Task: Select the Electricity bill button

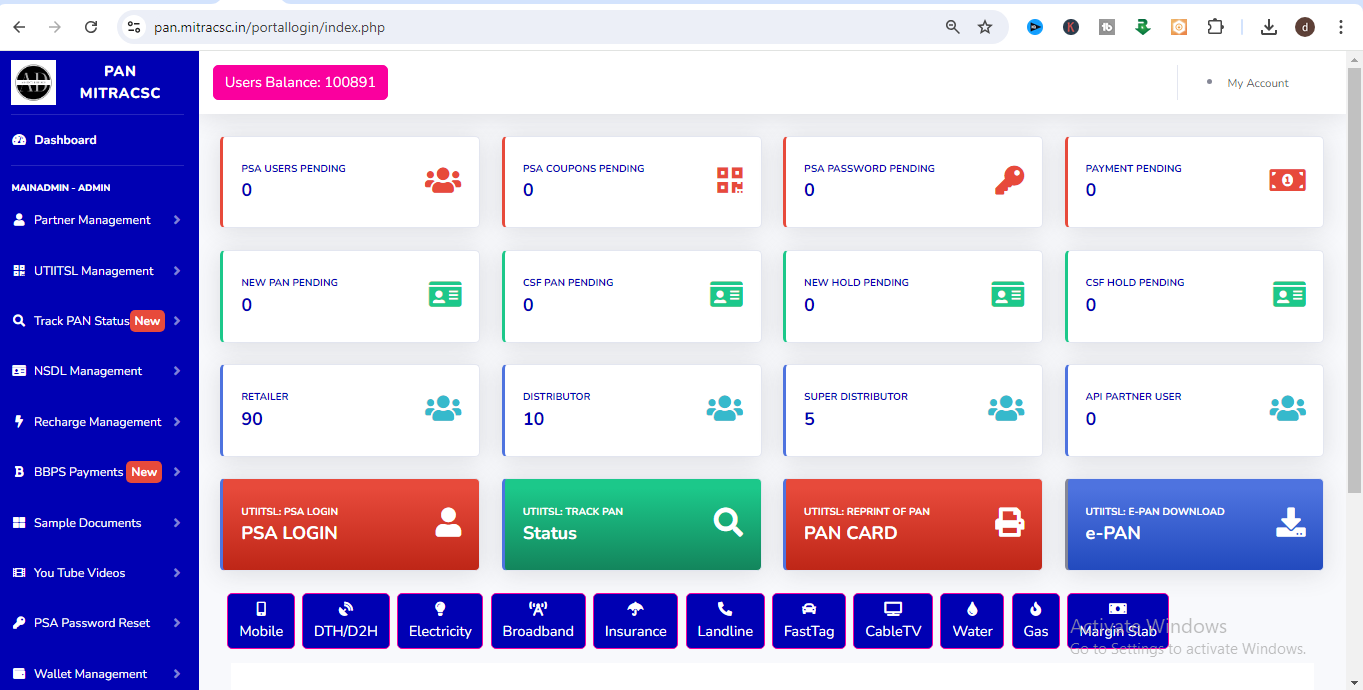Action: pos(440,621)
